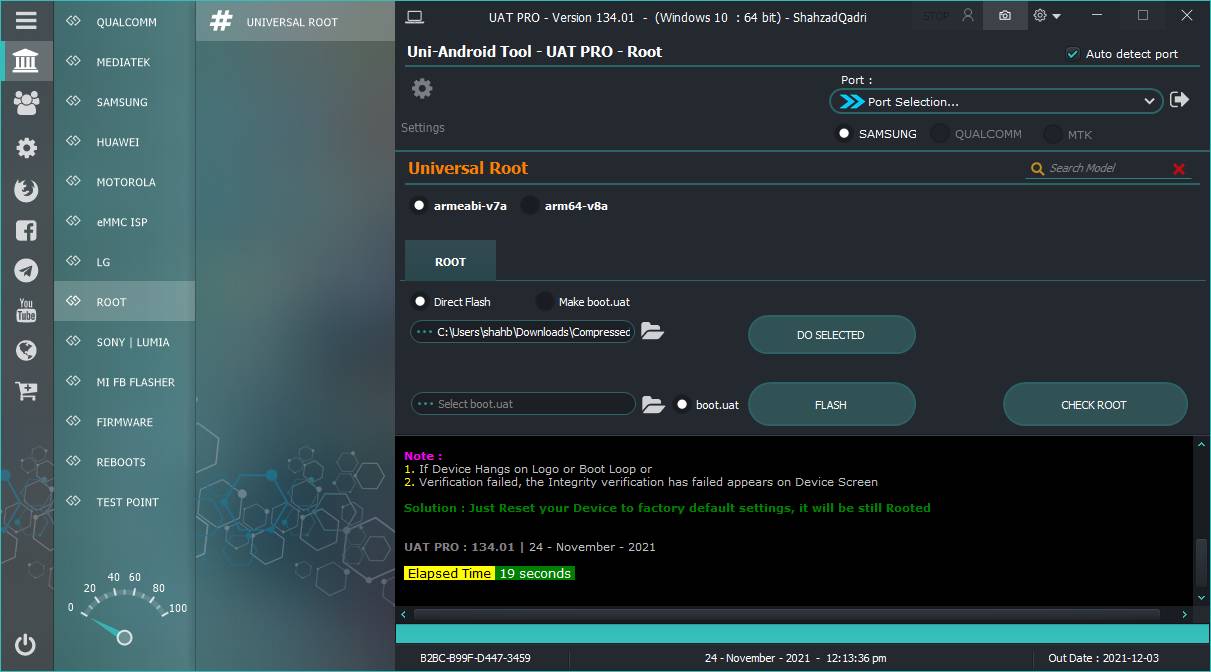Open the globe website icon in the sidebar

26,350
